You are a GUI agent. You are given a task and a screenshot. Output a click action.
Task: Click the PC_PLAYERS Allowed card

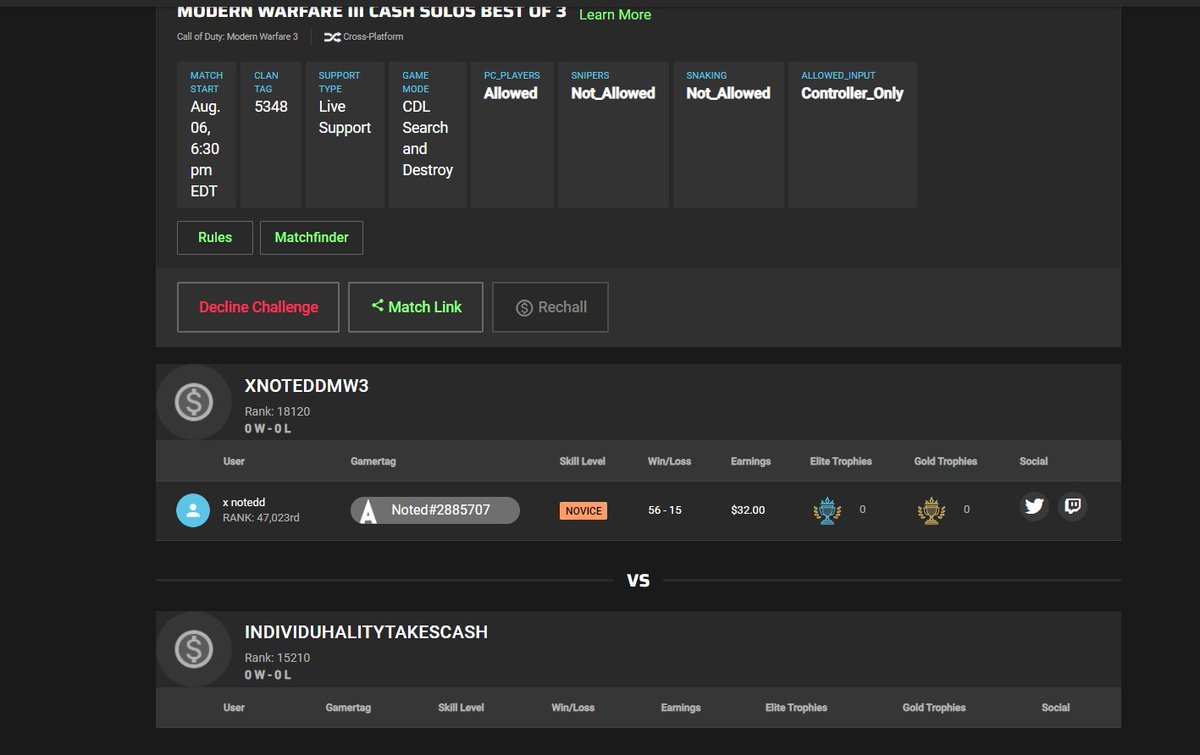tap(512, 135)
